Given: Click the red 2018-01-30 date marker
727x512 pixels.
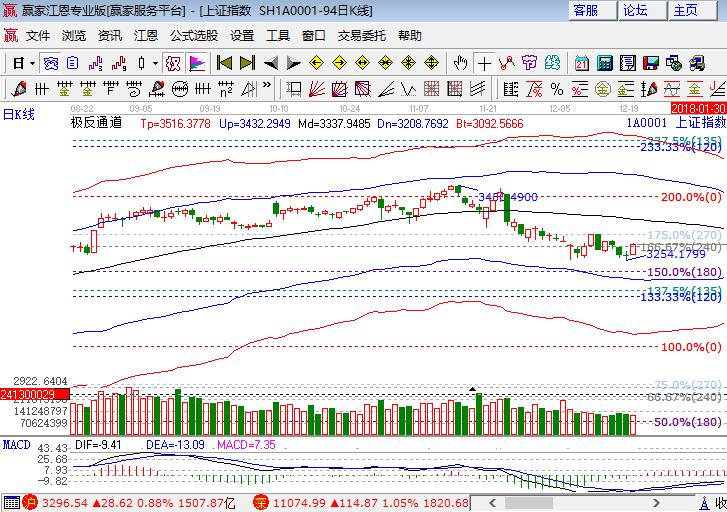Looking at the screenshot, I should point(698,107).
